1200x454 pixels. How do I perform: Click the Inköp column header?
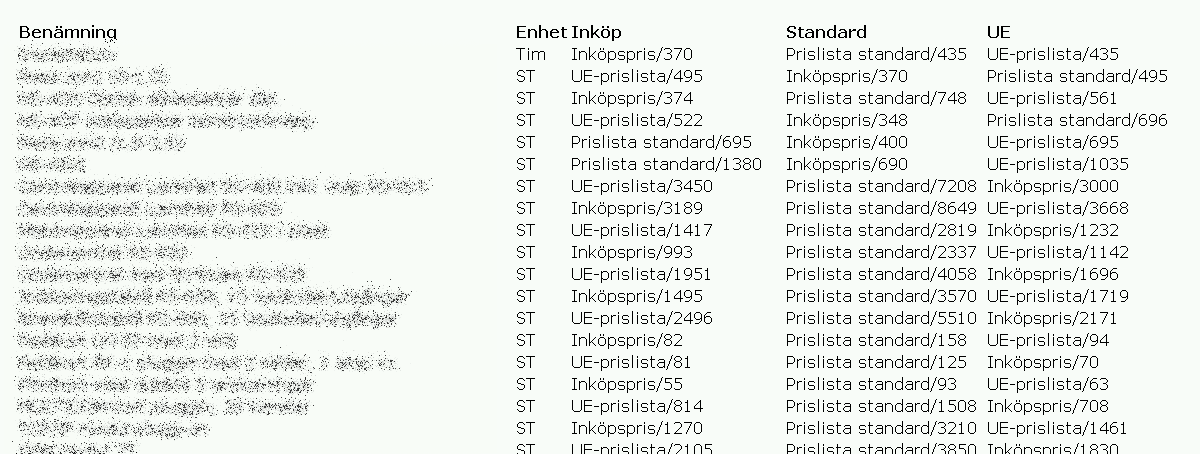click(596, 33)
